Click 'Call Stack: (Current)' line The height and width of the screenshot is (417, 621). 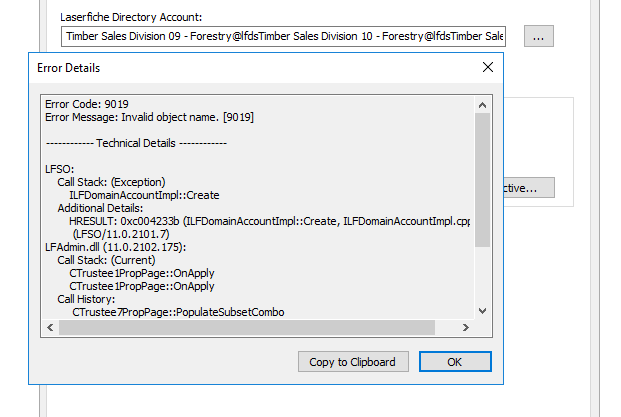coord(106,260)
